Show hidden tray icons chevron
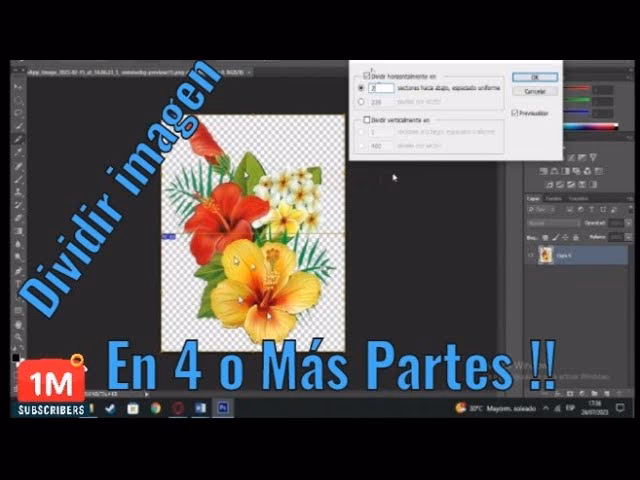This screenshot has height=480, width=640. coord(546,408)
